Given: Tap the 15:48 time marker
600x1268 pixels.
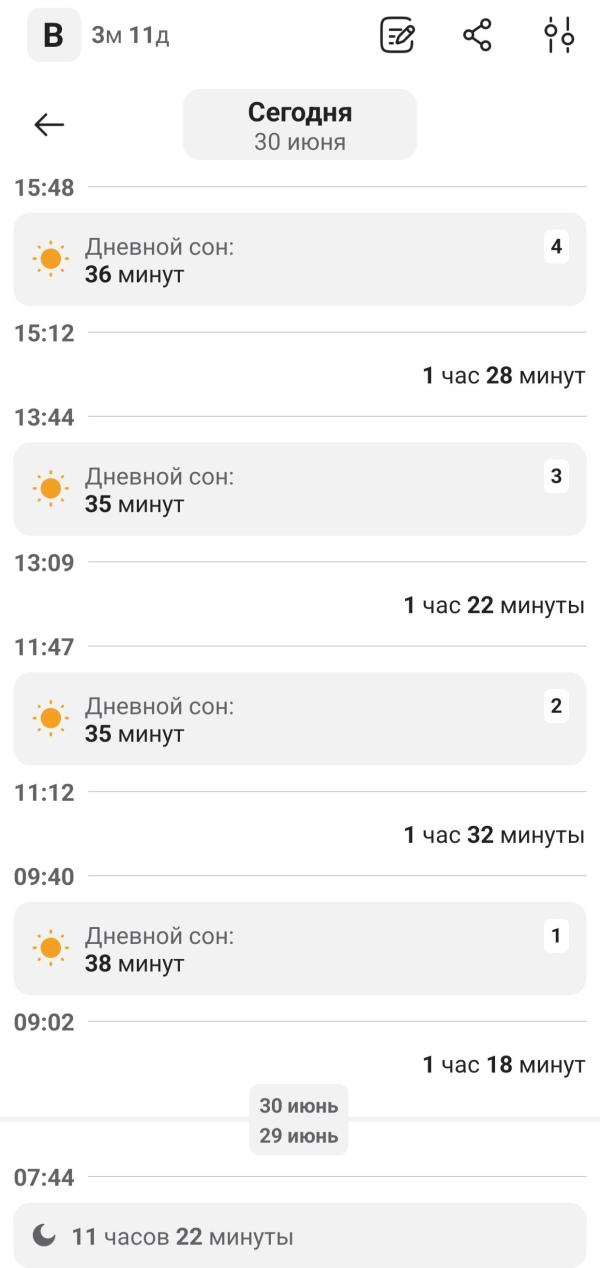Looking at the screenshot, I should [x=44, y=187].
